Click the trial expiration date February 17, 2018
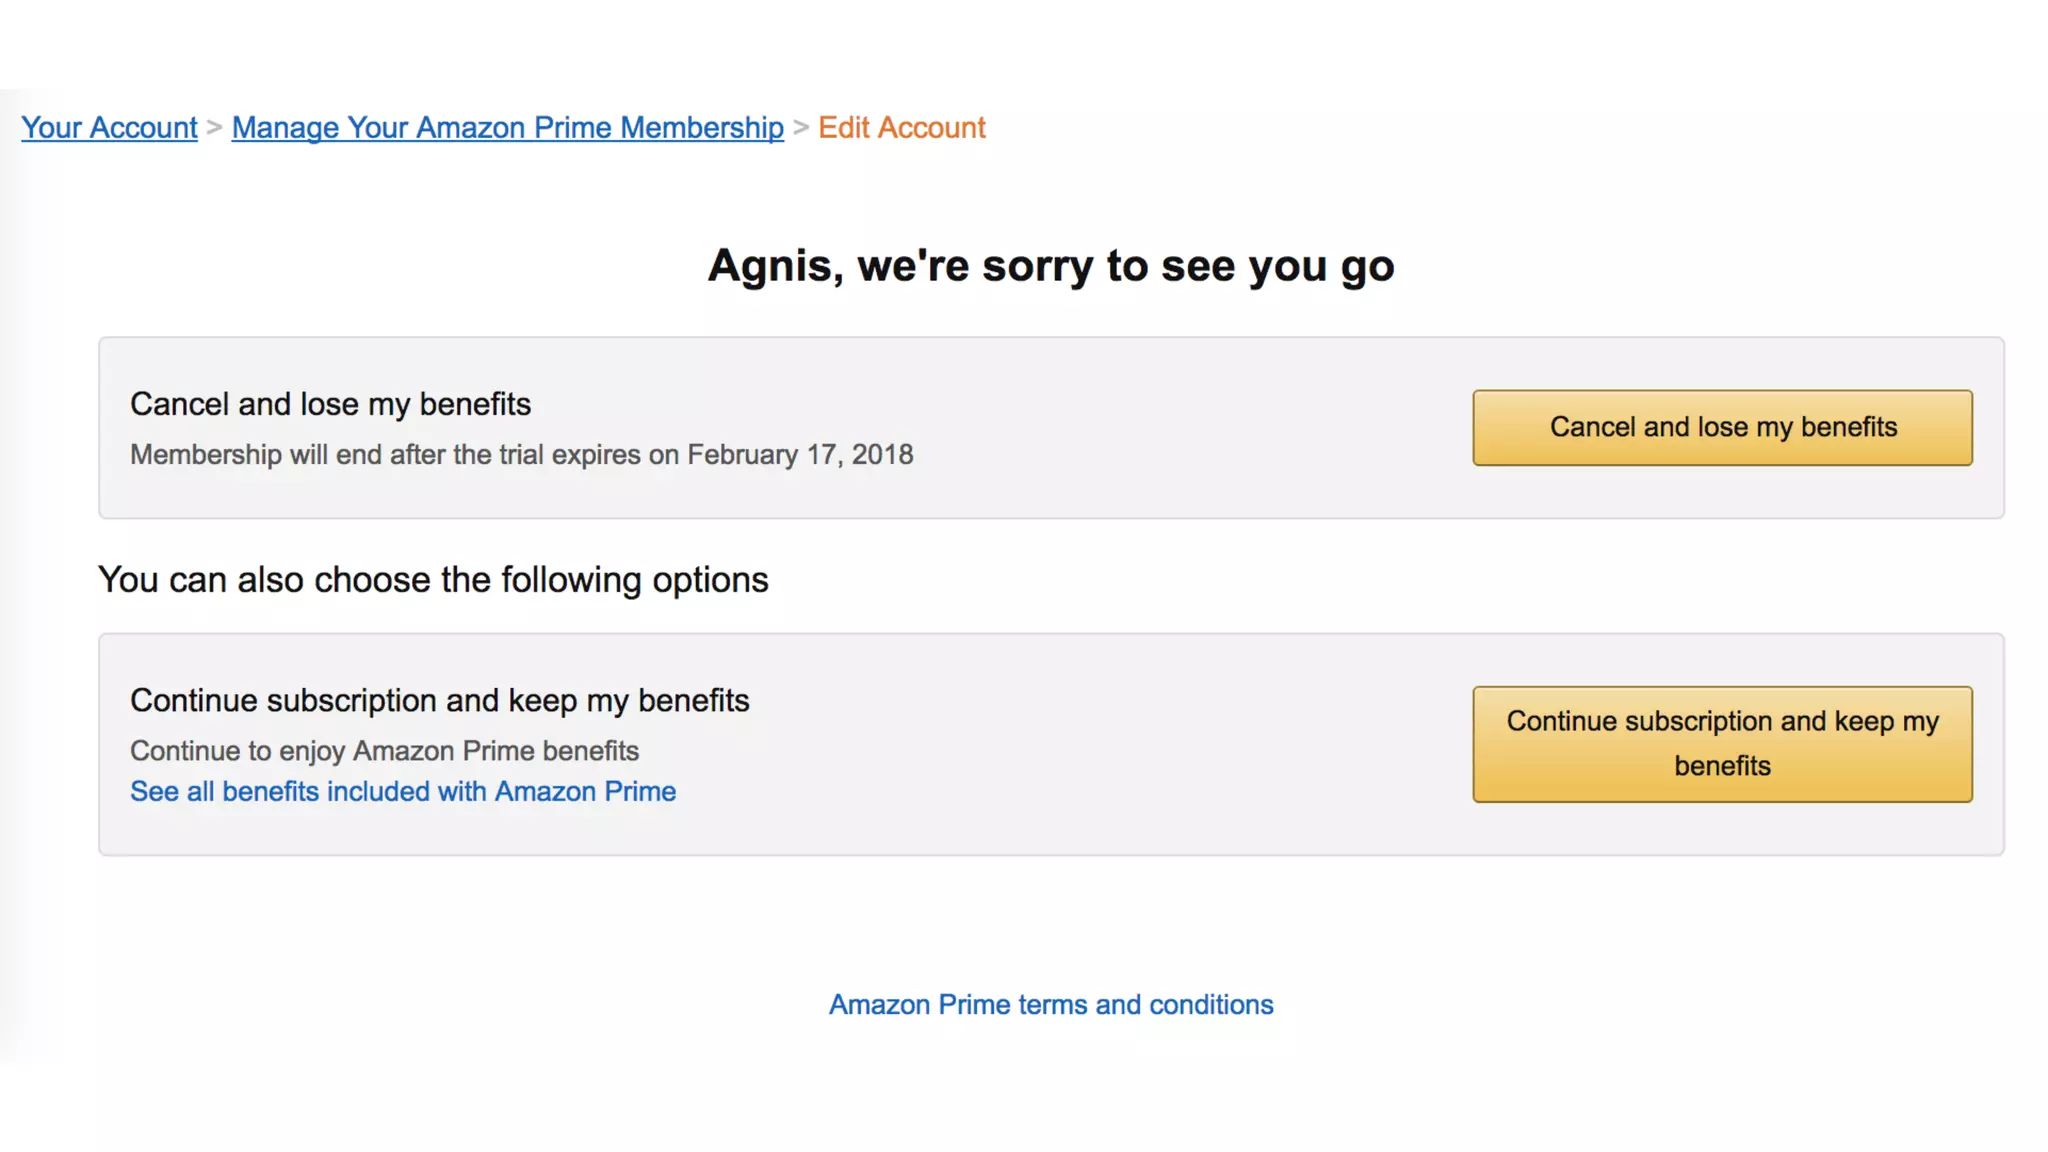 coord(800,455)
